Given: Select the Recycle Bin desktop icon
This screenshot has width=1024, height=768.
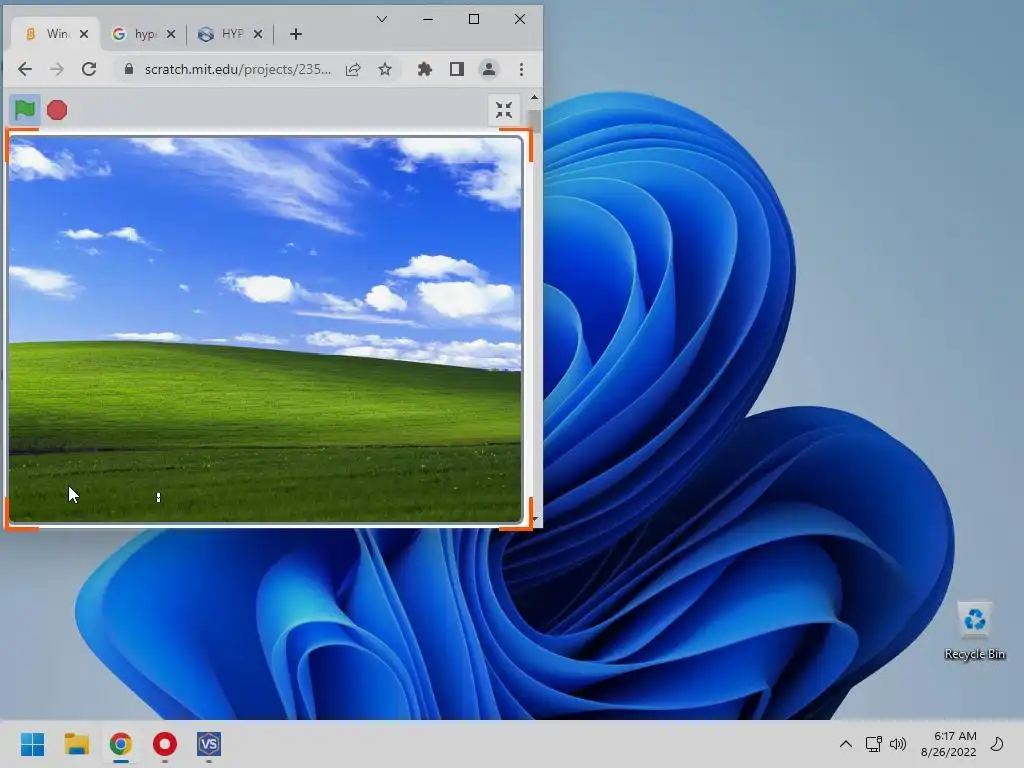Looking at the screenshot, I should point(974,630).
